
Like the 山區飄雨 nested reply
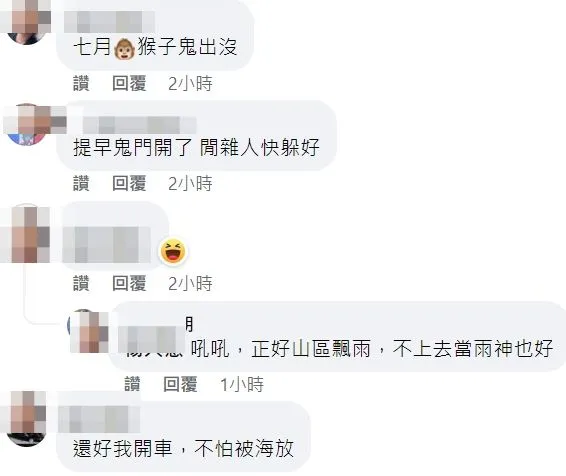pyautogui.click(x=132, y=384)
